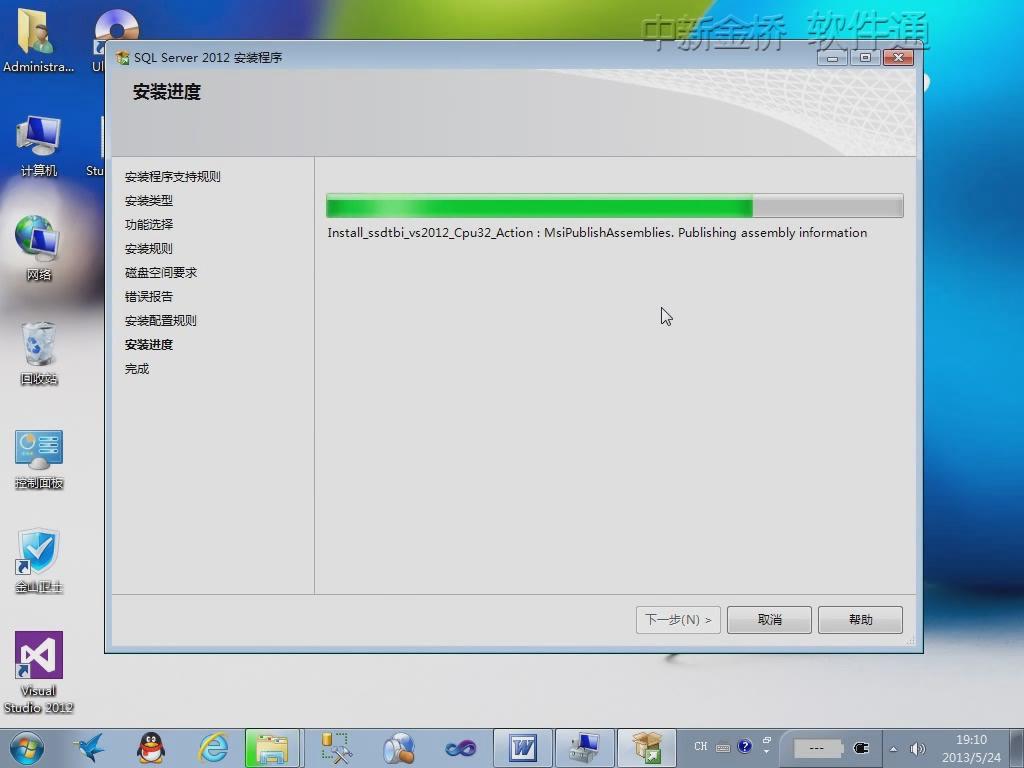Viewport: 1024px width, 768px height.
Task: Launch Internet Explorer from the taskbar
Action: click(x=213, y=748)
